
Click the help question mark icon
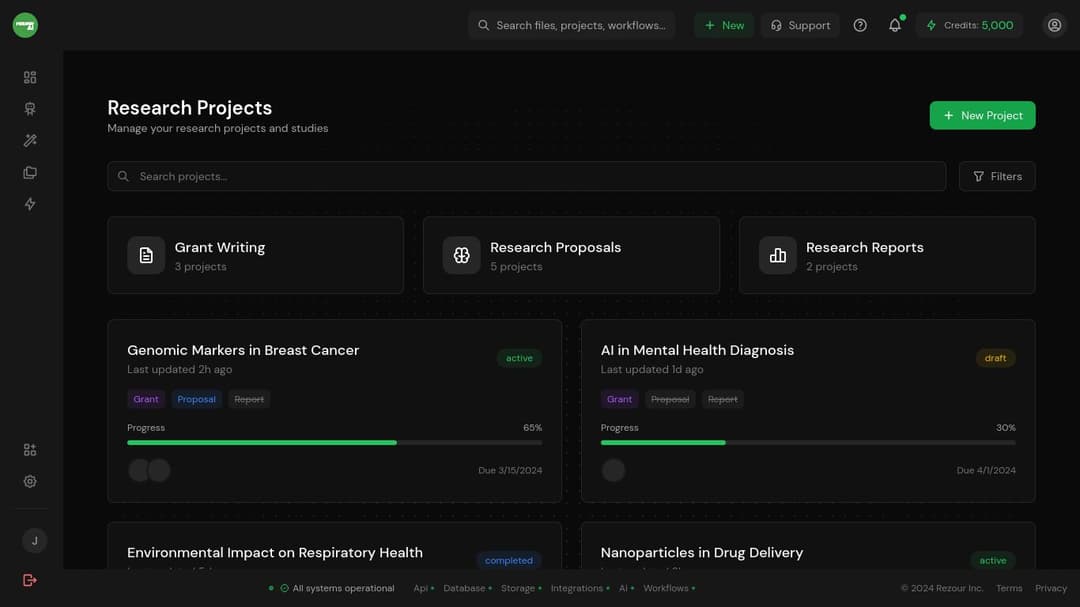[x=860, y=25]
